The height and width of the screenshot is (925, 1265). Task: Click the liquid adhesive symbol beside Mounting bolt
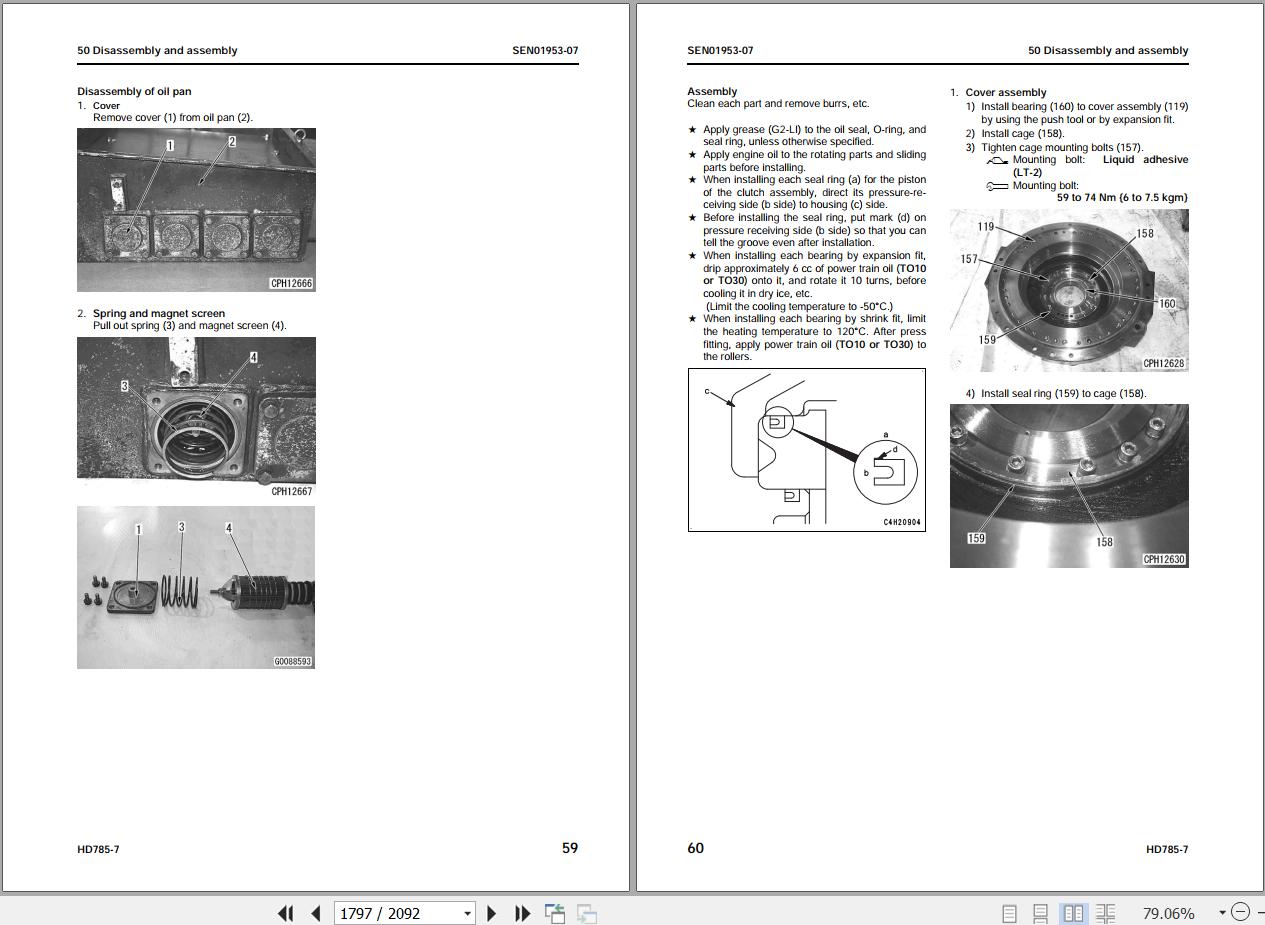coord(997,160)
